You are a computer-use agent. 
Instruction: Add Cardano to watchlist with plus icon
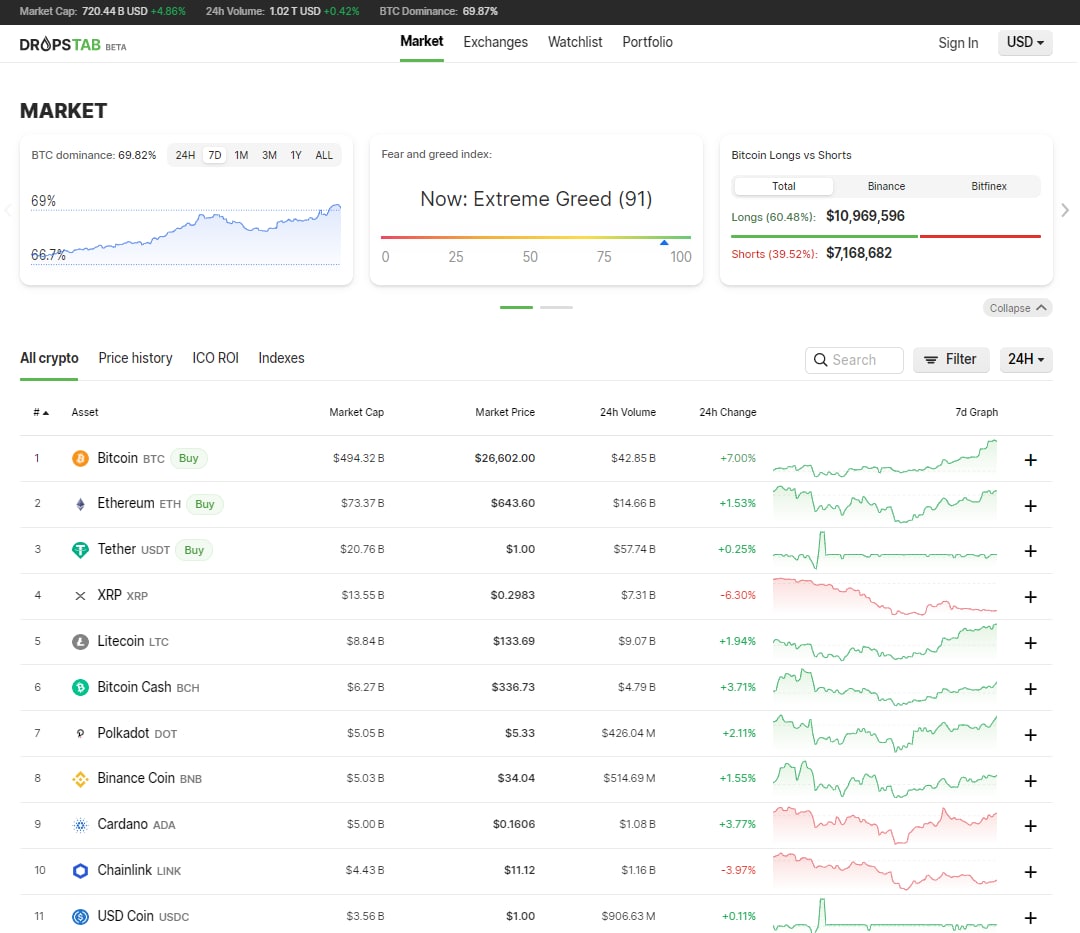1030,826
